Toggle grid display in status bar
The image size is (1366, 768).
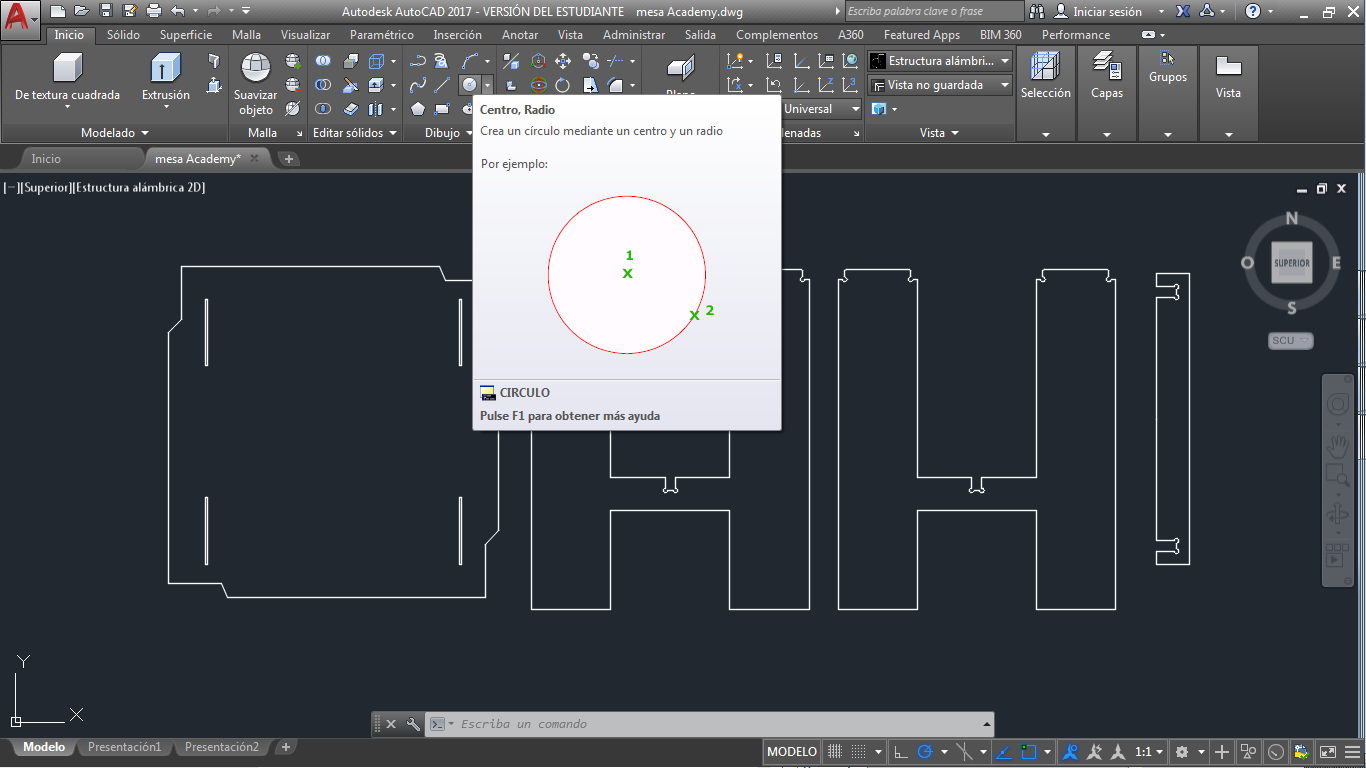(x=836, y=752)
